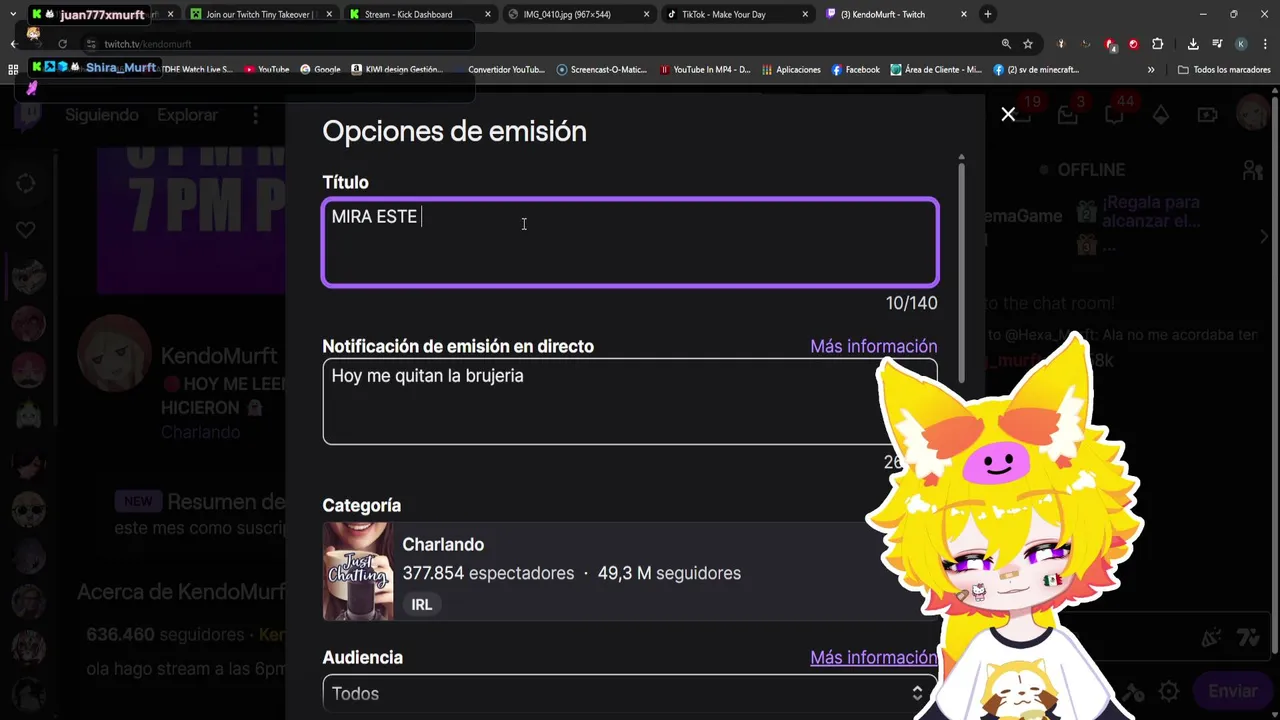
Task: Open the Audiencia dropdown showing Todos
Action: (630, 693)
